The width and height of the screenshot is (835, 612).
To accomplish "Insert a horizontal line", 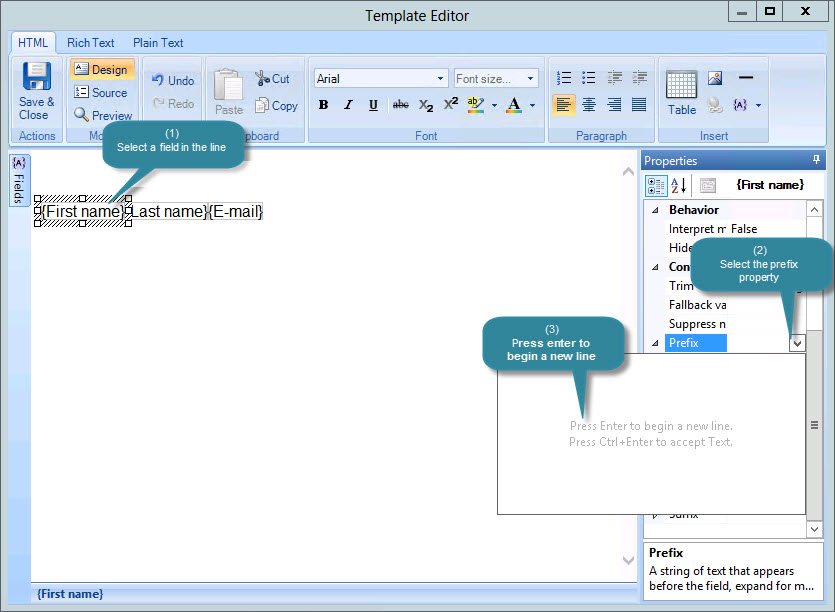I will tap(745, 77).
